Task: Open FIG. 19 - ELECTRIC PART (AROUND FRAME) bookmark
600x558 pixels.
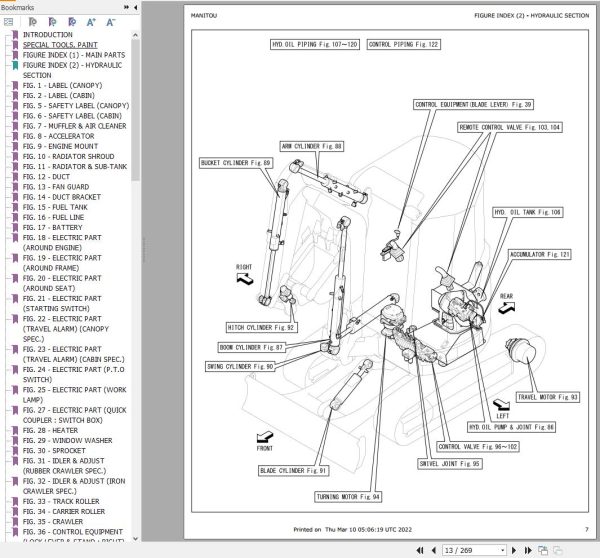Action: coord(62,263)
